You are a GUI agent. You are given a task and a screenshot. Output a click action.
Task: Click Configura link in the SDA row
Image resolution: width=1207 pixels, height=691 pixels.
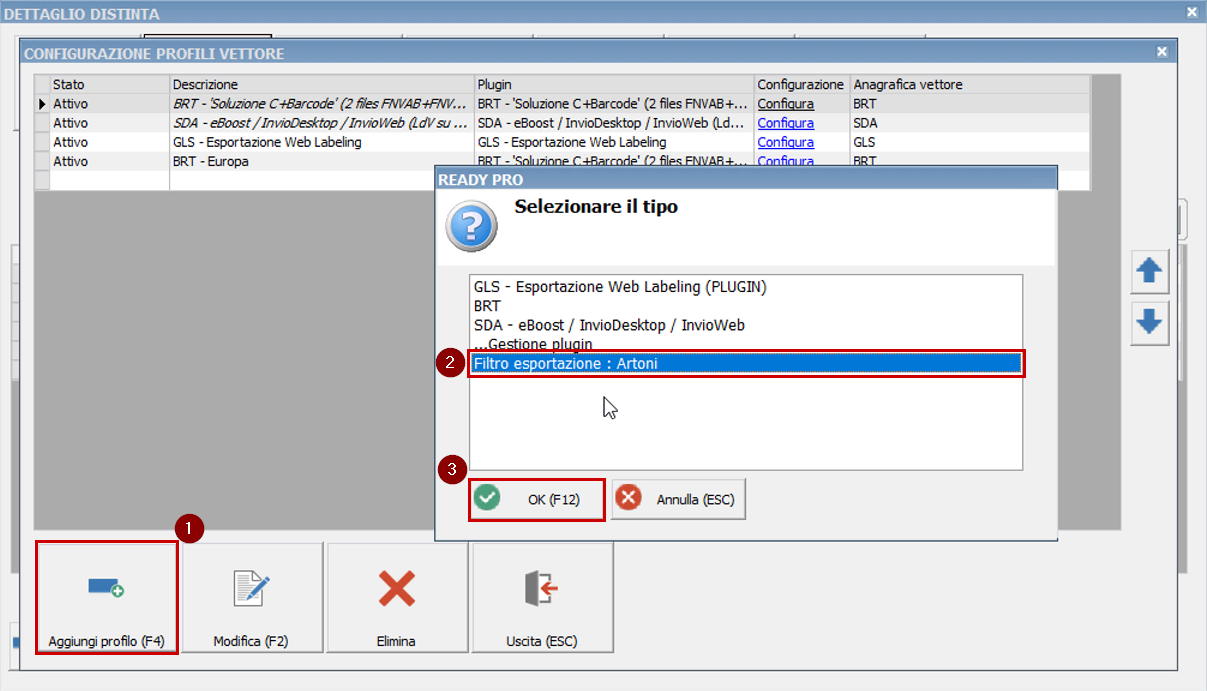click(x=785, y=123)
